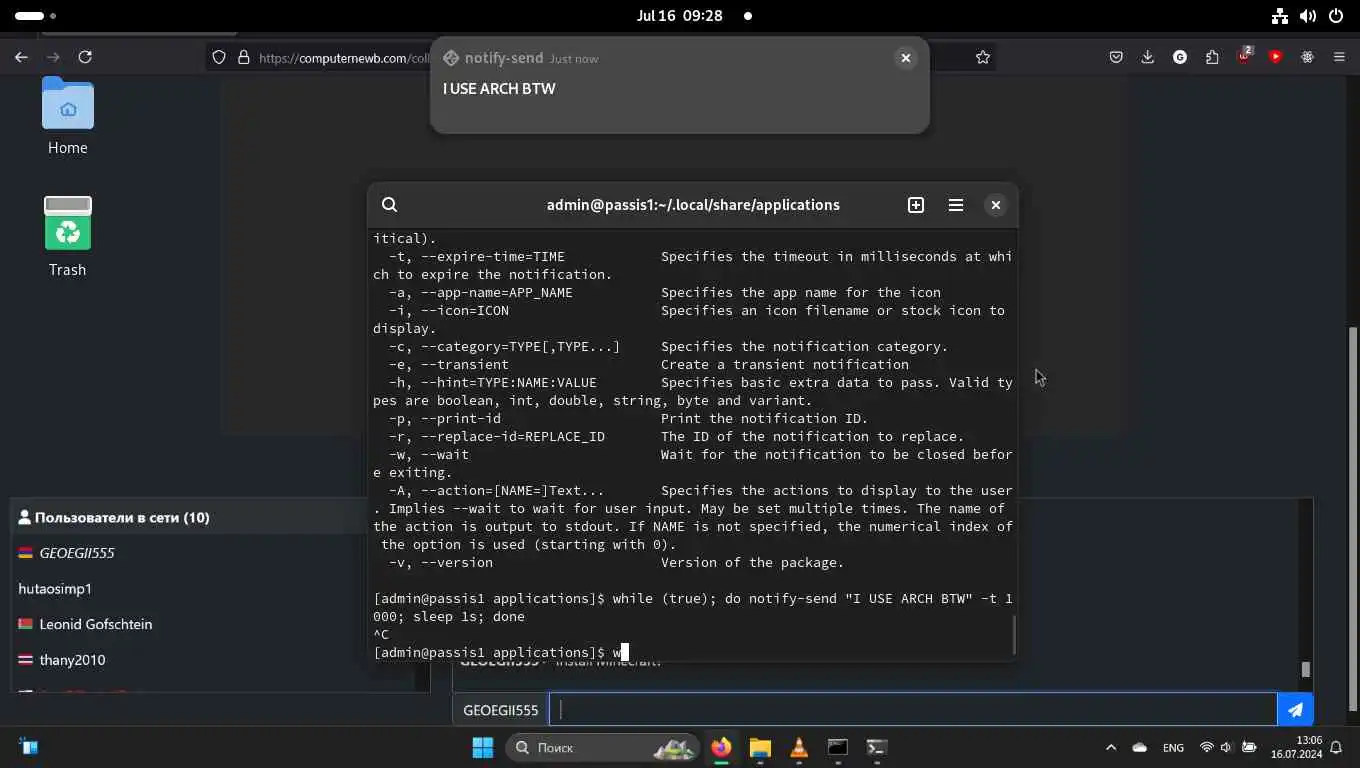Open the taskbar clock 13:06 16.07.2024

point(1296,747)
